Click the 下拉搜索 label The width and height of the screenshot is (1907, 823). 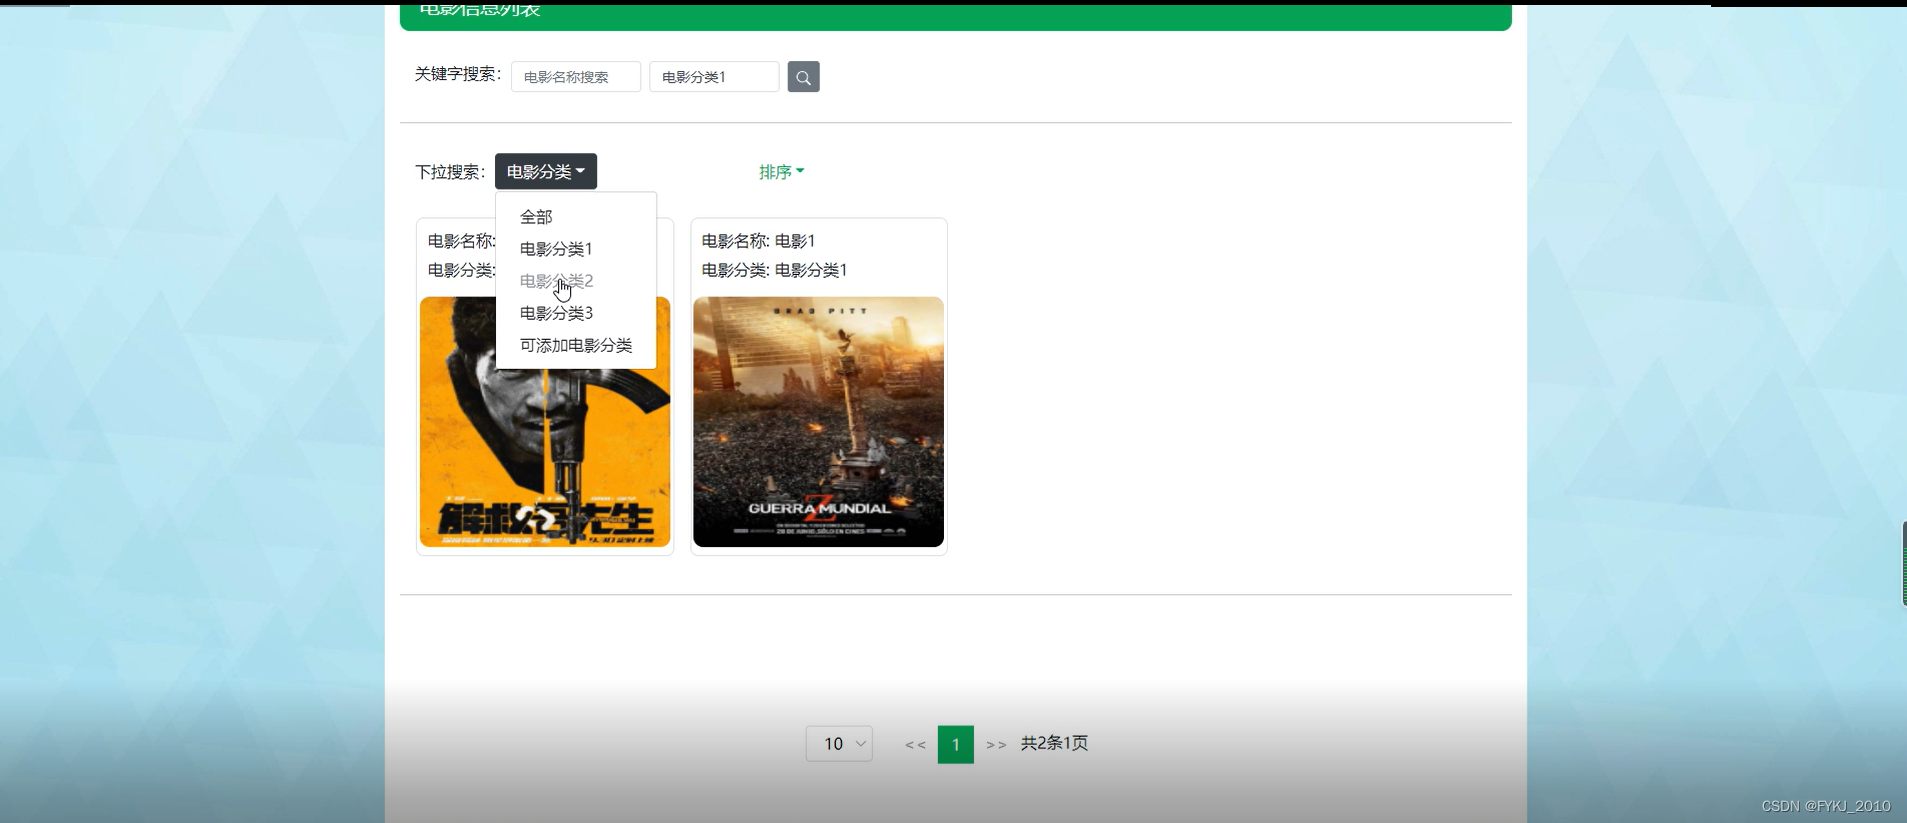[x=450, y=172]
